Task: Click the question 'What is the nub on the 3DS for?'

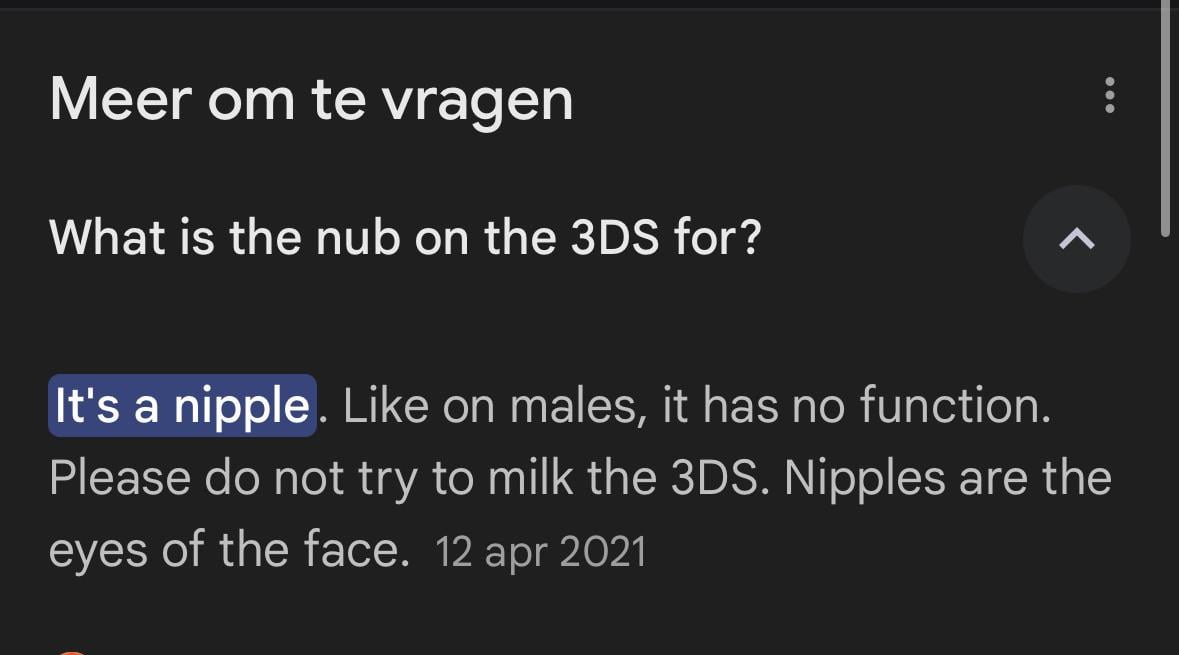Action: pos(405,238)
